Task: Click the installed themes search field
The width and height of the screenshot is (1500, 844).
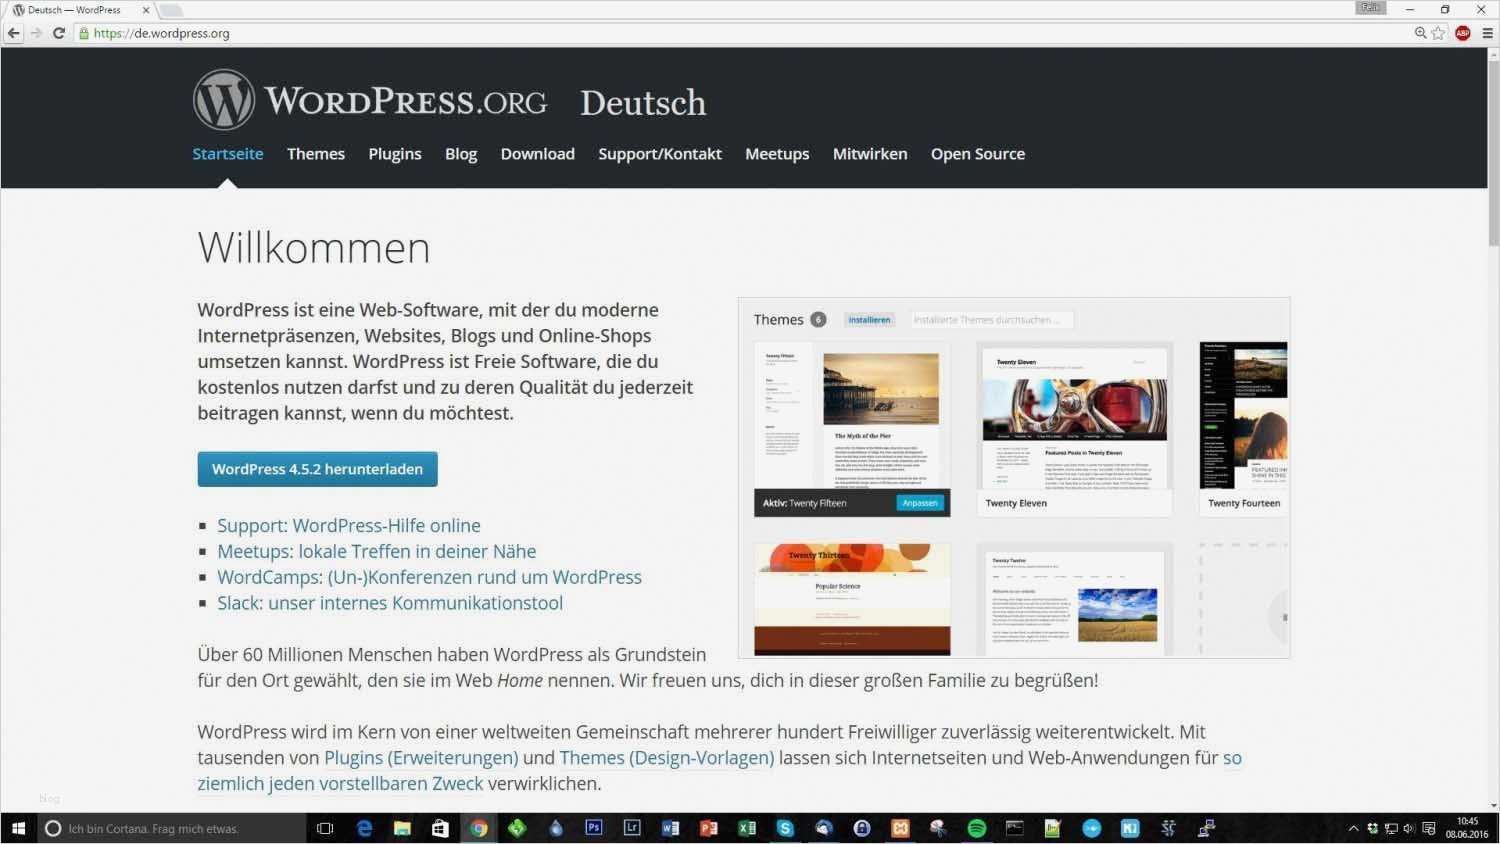Action: coord(991,320)
